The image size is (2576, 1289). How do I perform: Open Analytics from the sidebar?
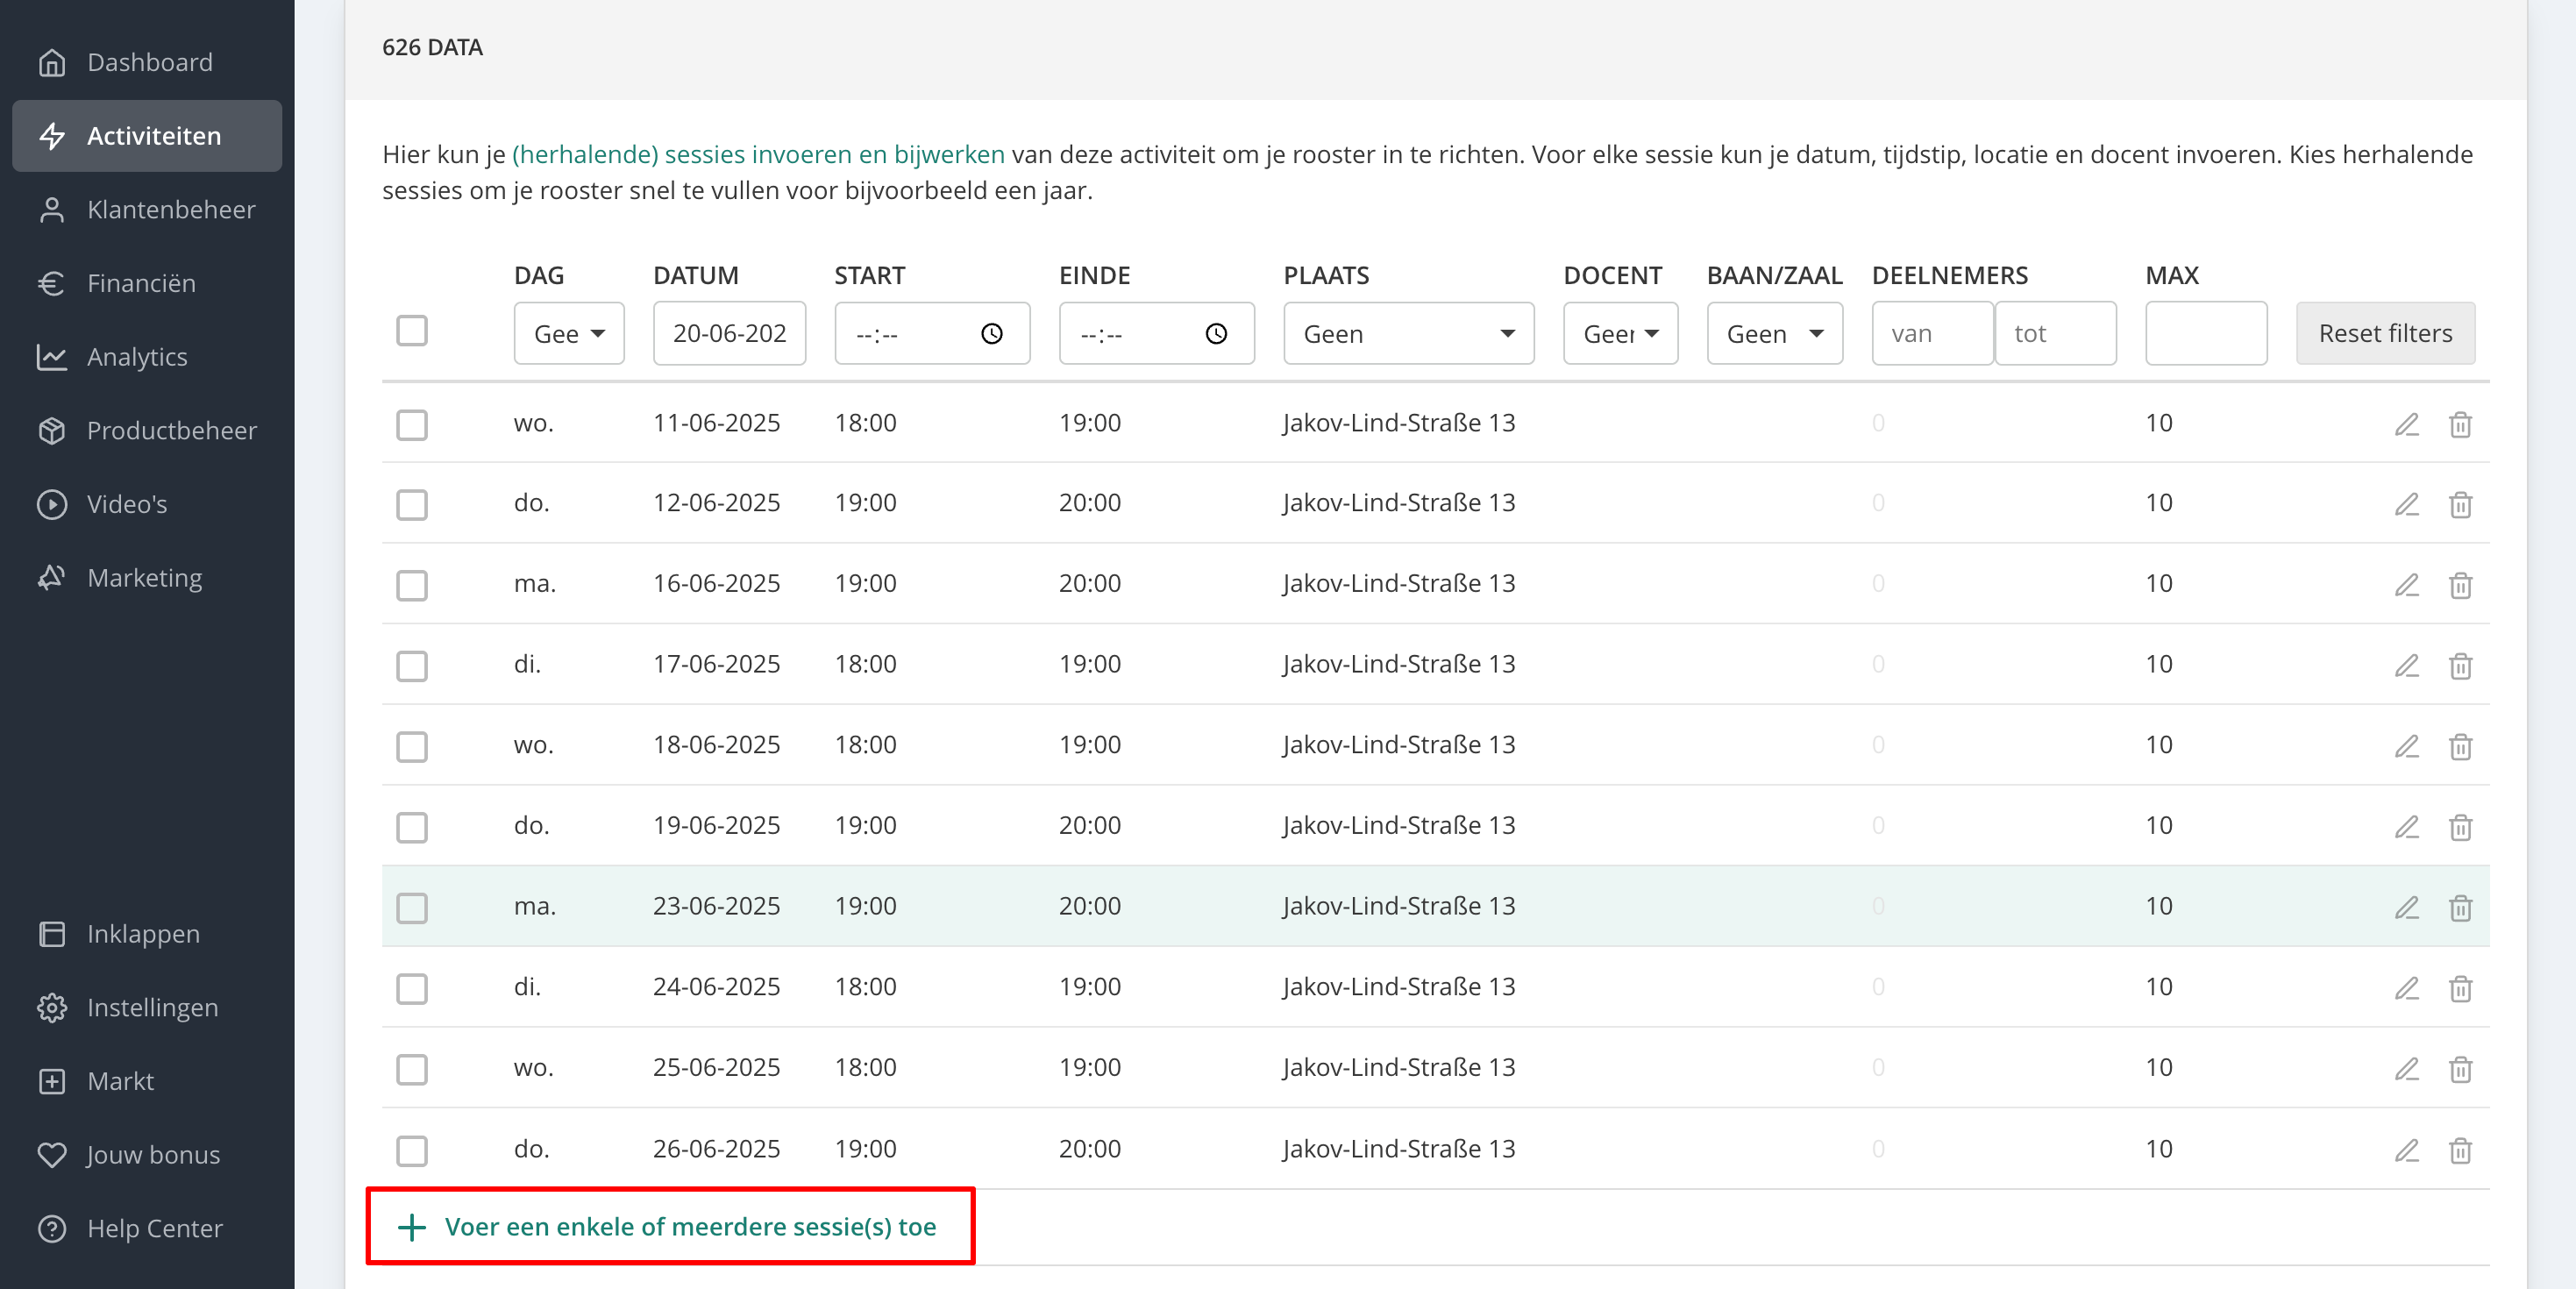(x=137, y=357)
